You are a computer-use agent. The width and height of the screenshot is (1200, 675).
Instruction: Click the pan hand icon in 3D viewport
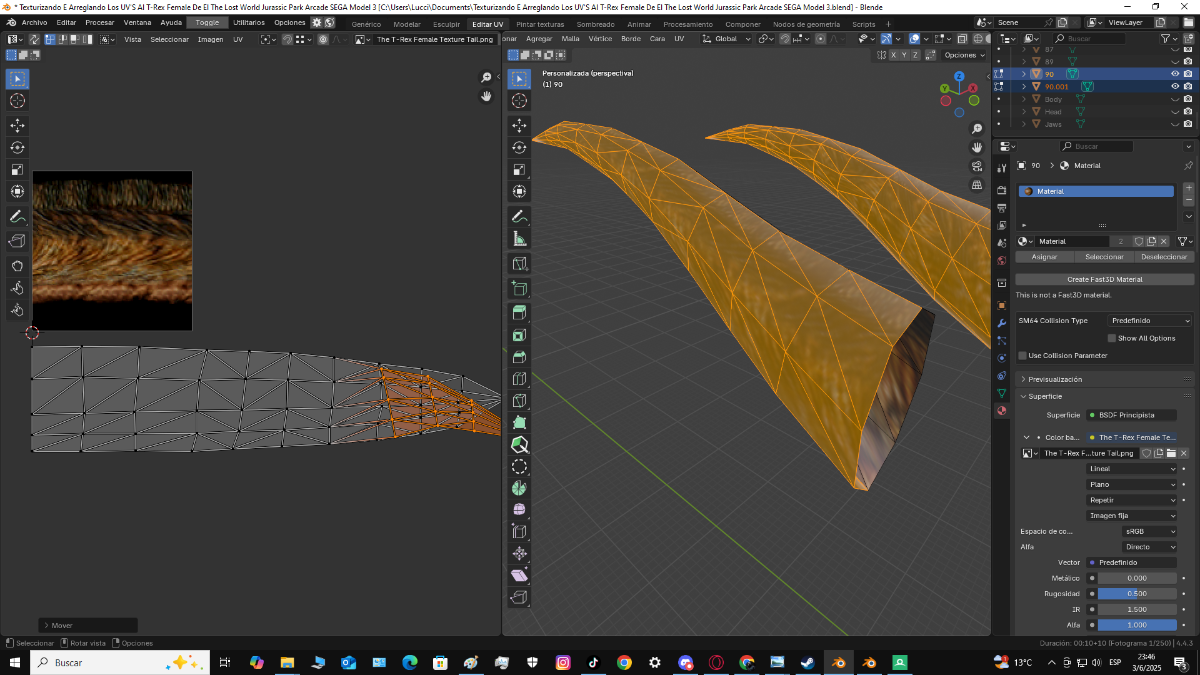click(x=977, y=147)
